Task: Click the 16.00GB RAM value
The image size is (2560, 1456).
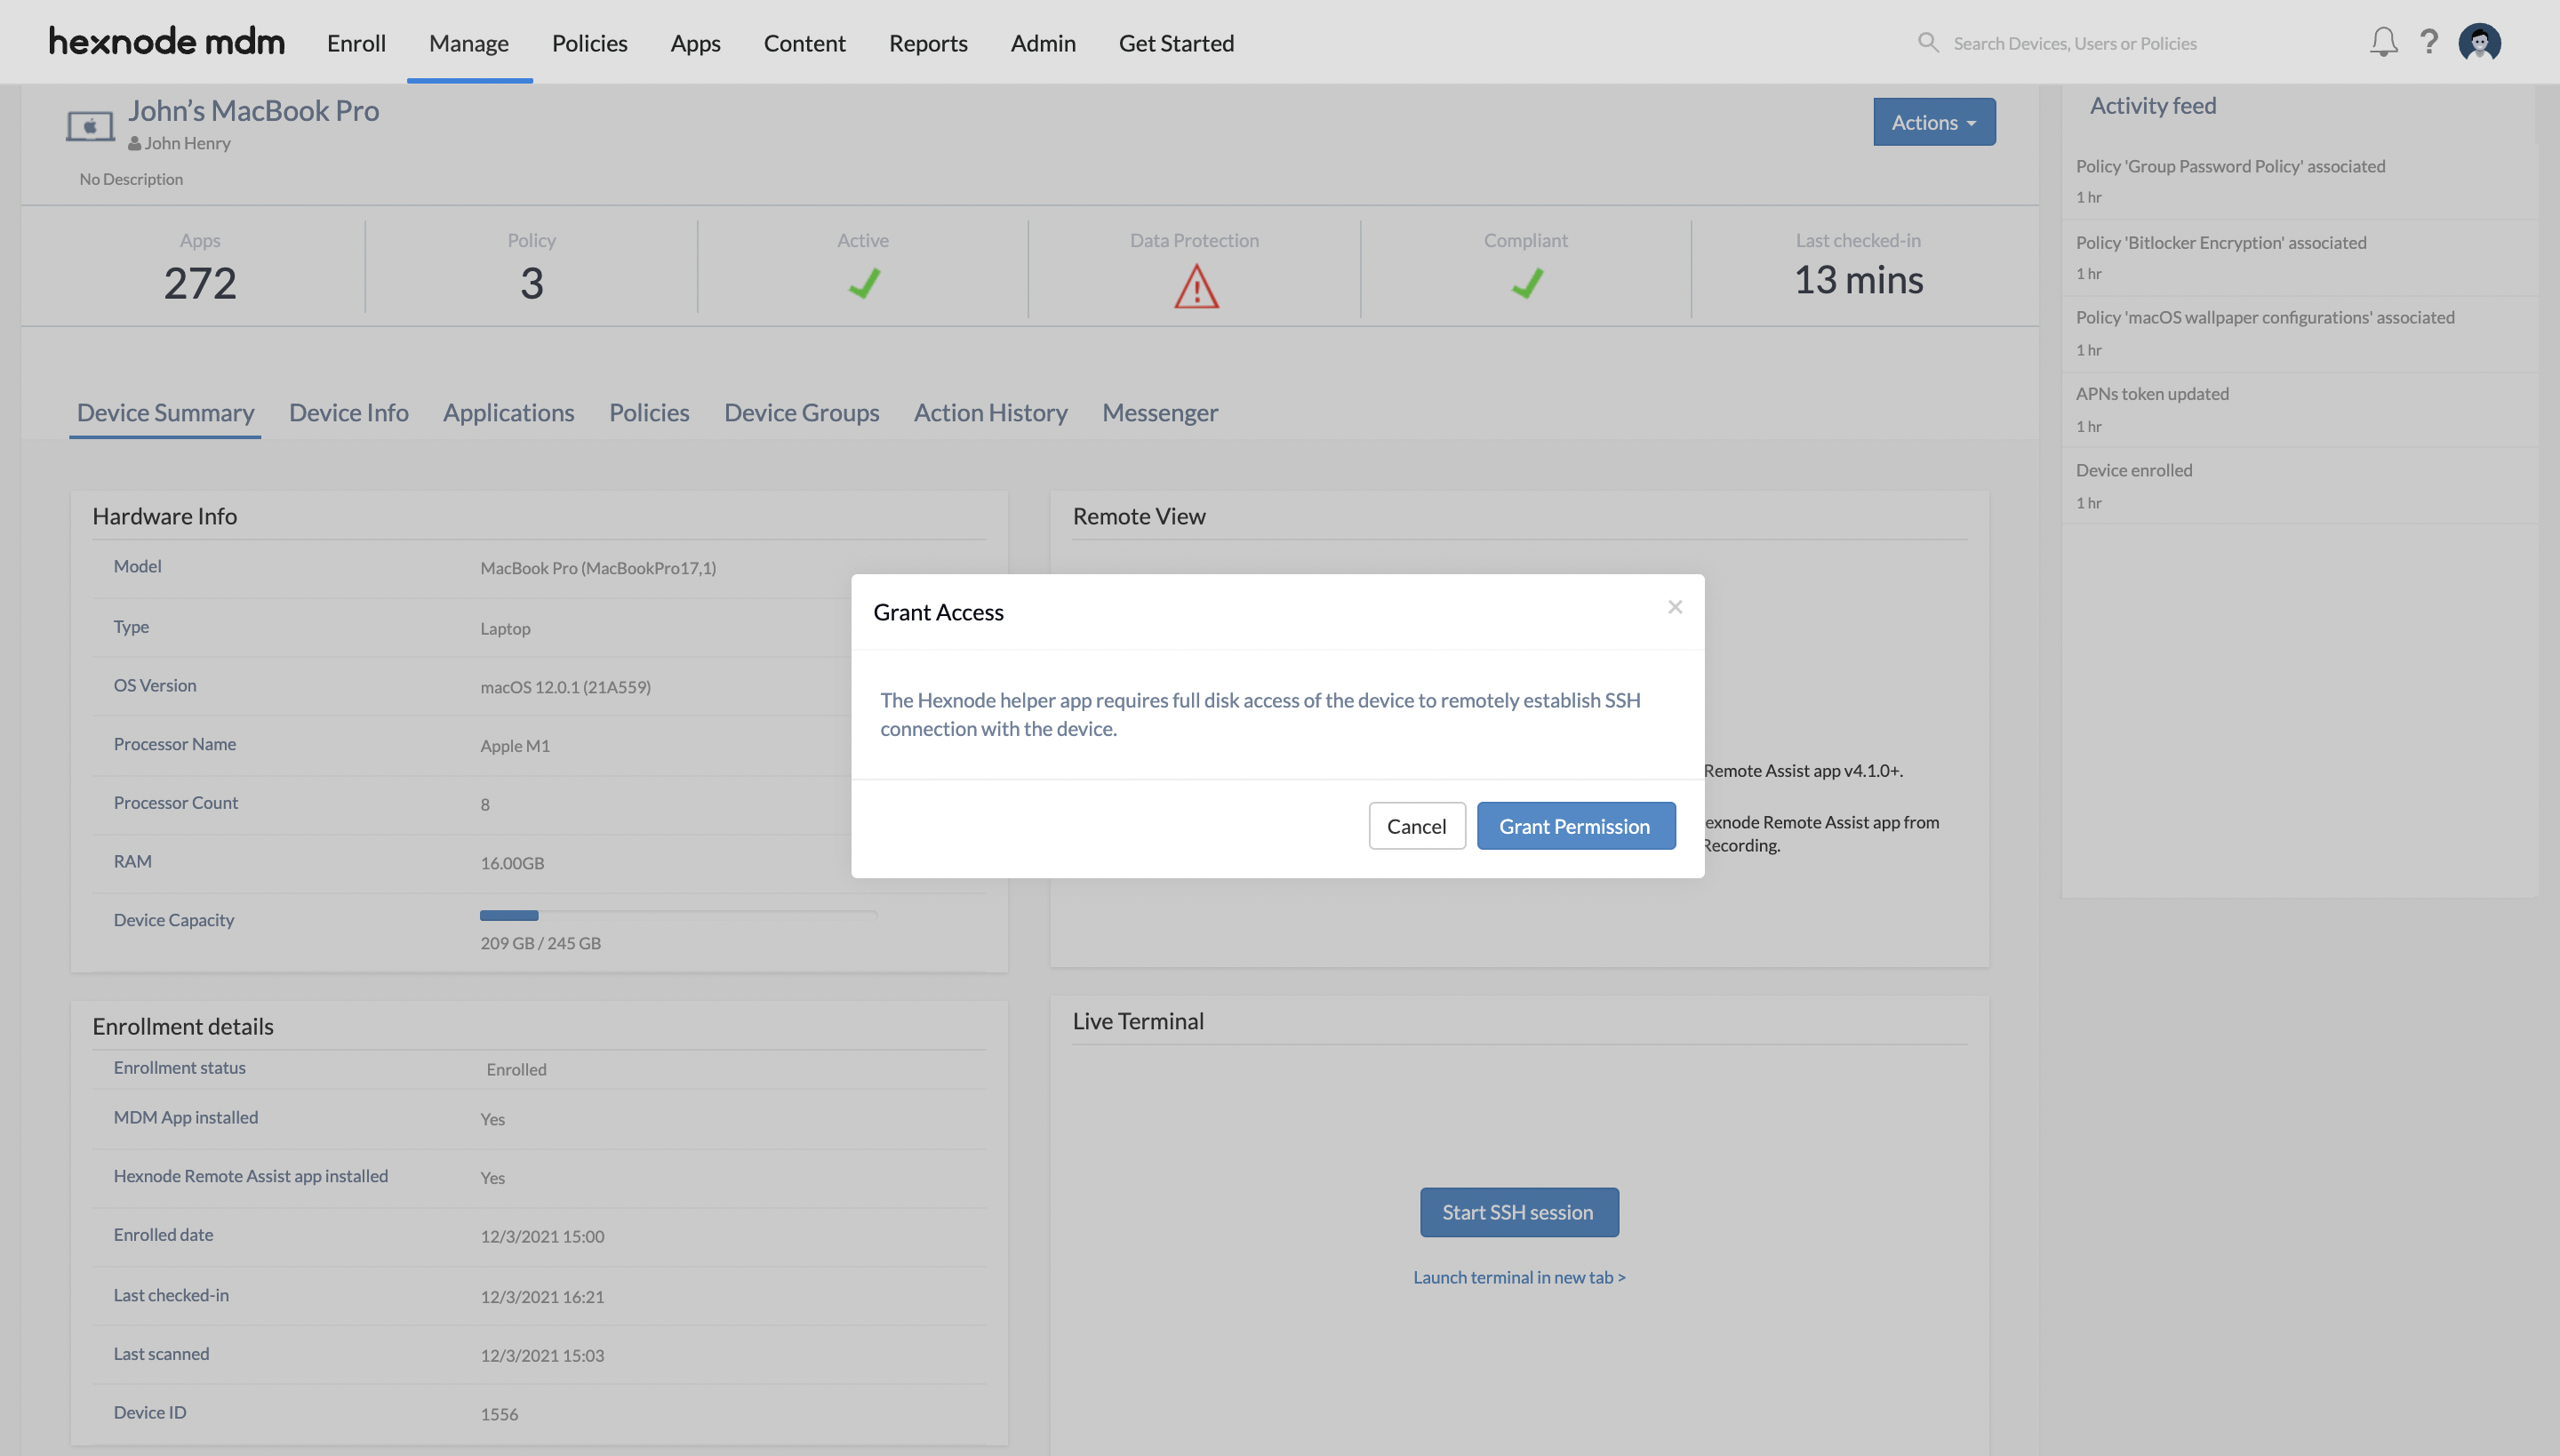Action: pos(512,863)
